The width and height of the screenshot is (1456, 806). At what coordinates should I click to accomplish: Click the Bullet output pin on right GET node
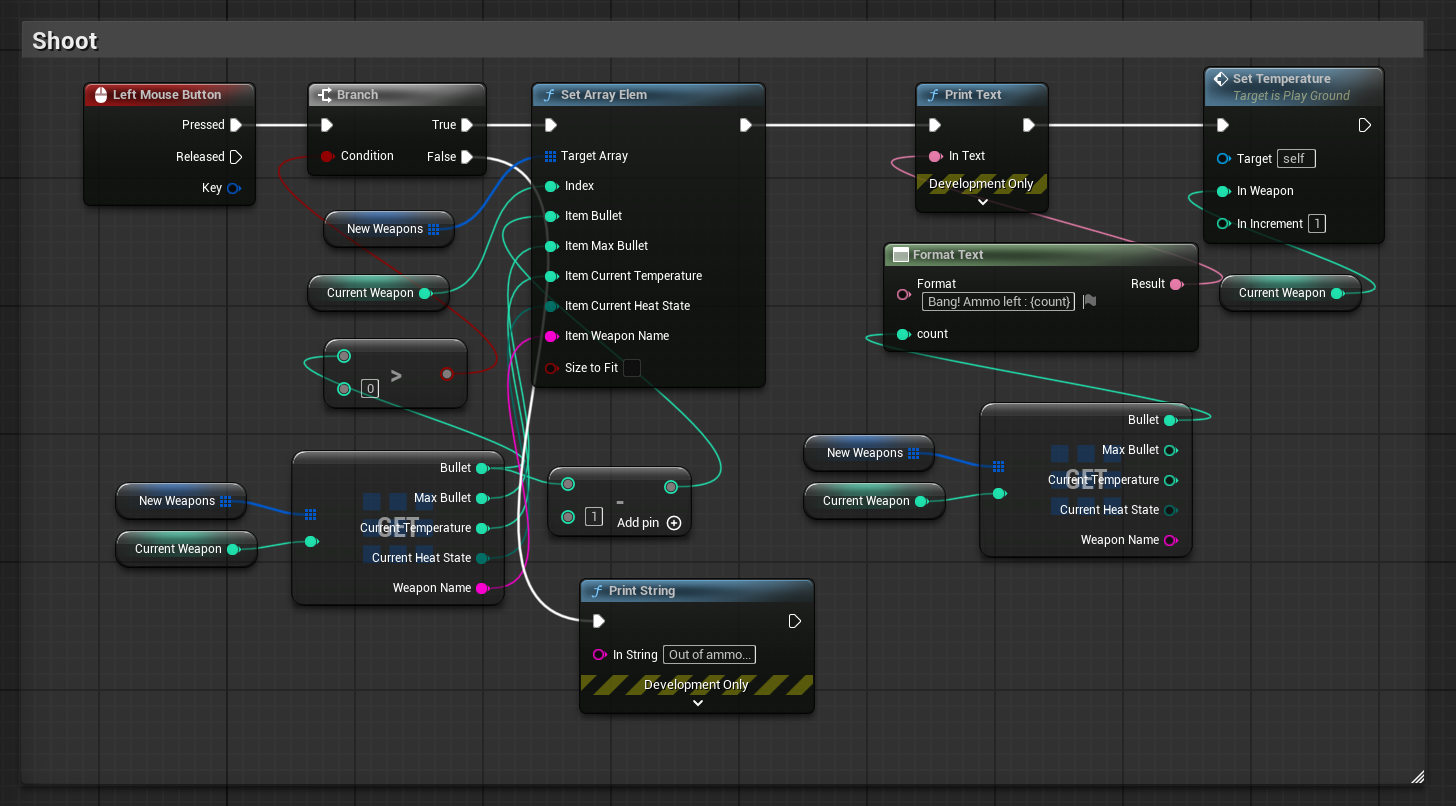(x=1170, y=420)
